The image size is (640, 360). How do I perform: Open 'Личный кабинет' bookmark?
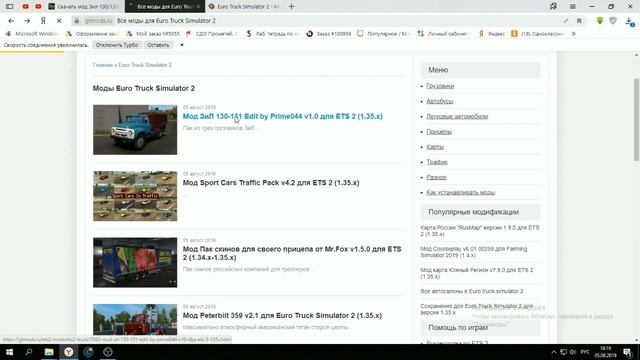click(x=444, y=34)
